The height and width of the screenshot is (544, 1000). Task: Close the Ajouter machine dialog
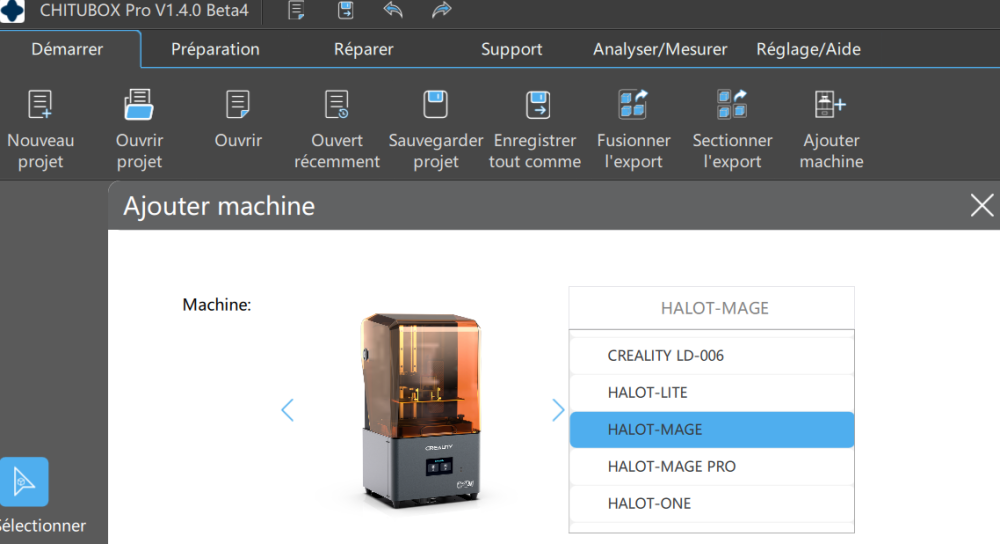click(x=982, y=205)
